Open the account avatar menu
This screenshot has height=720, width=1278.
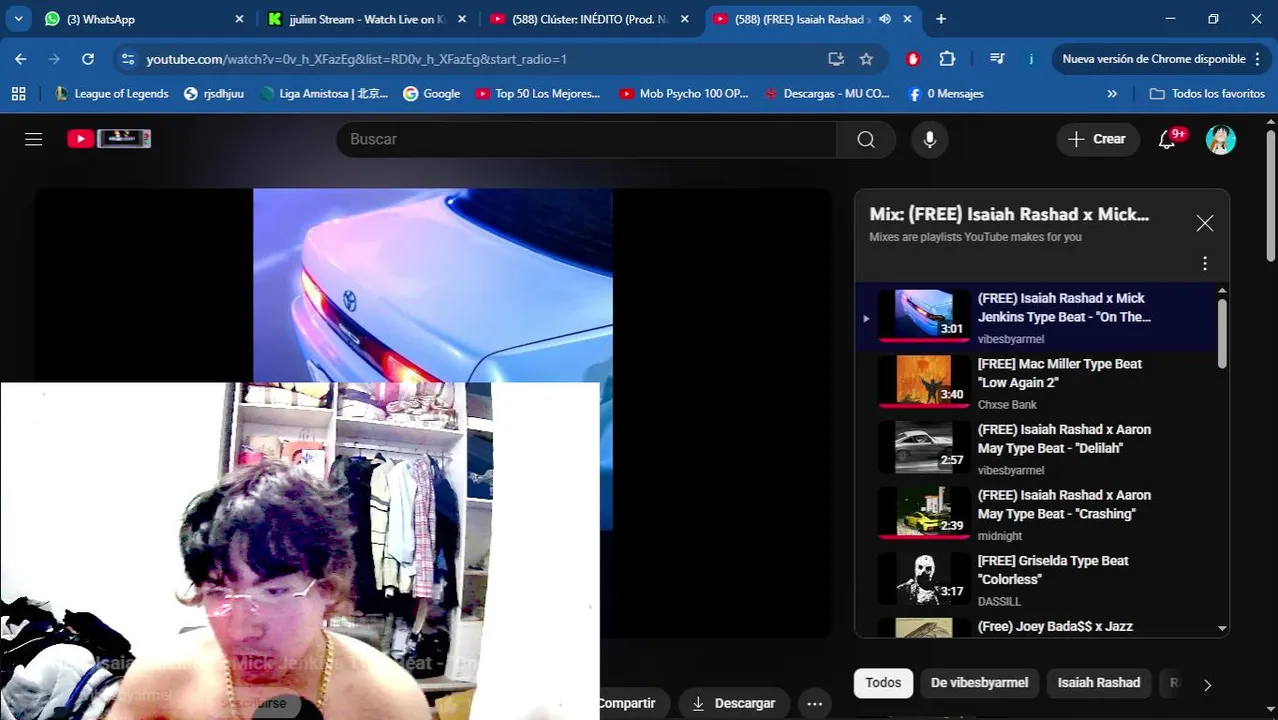coord(1221,139)
